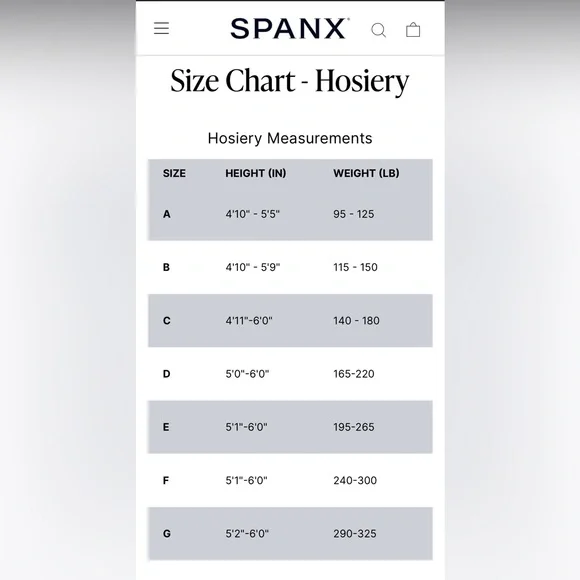Select size C row label
This screenshot has height=580, width=580.
[167, 321]
